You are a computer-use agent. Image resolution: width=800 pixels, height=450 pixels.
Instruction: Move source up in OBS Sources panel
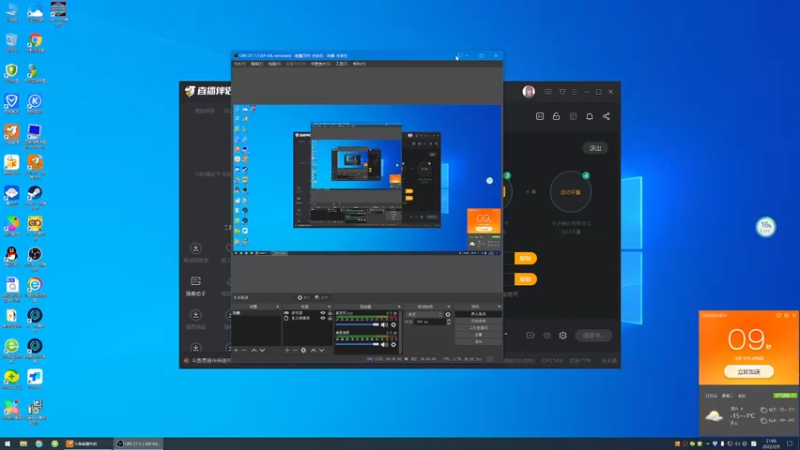pos(313,351)
